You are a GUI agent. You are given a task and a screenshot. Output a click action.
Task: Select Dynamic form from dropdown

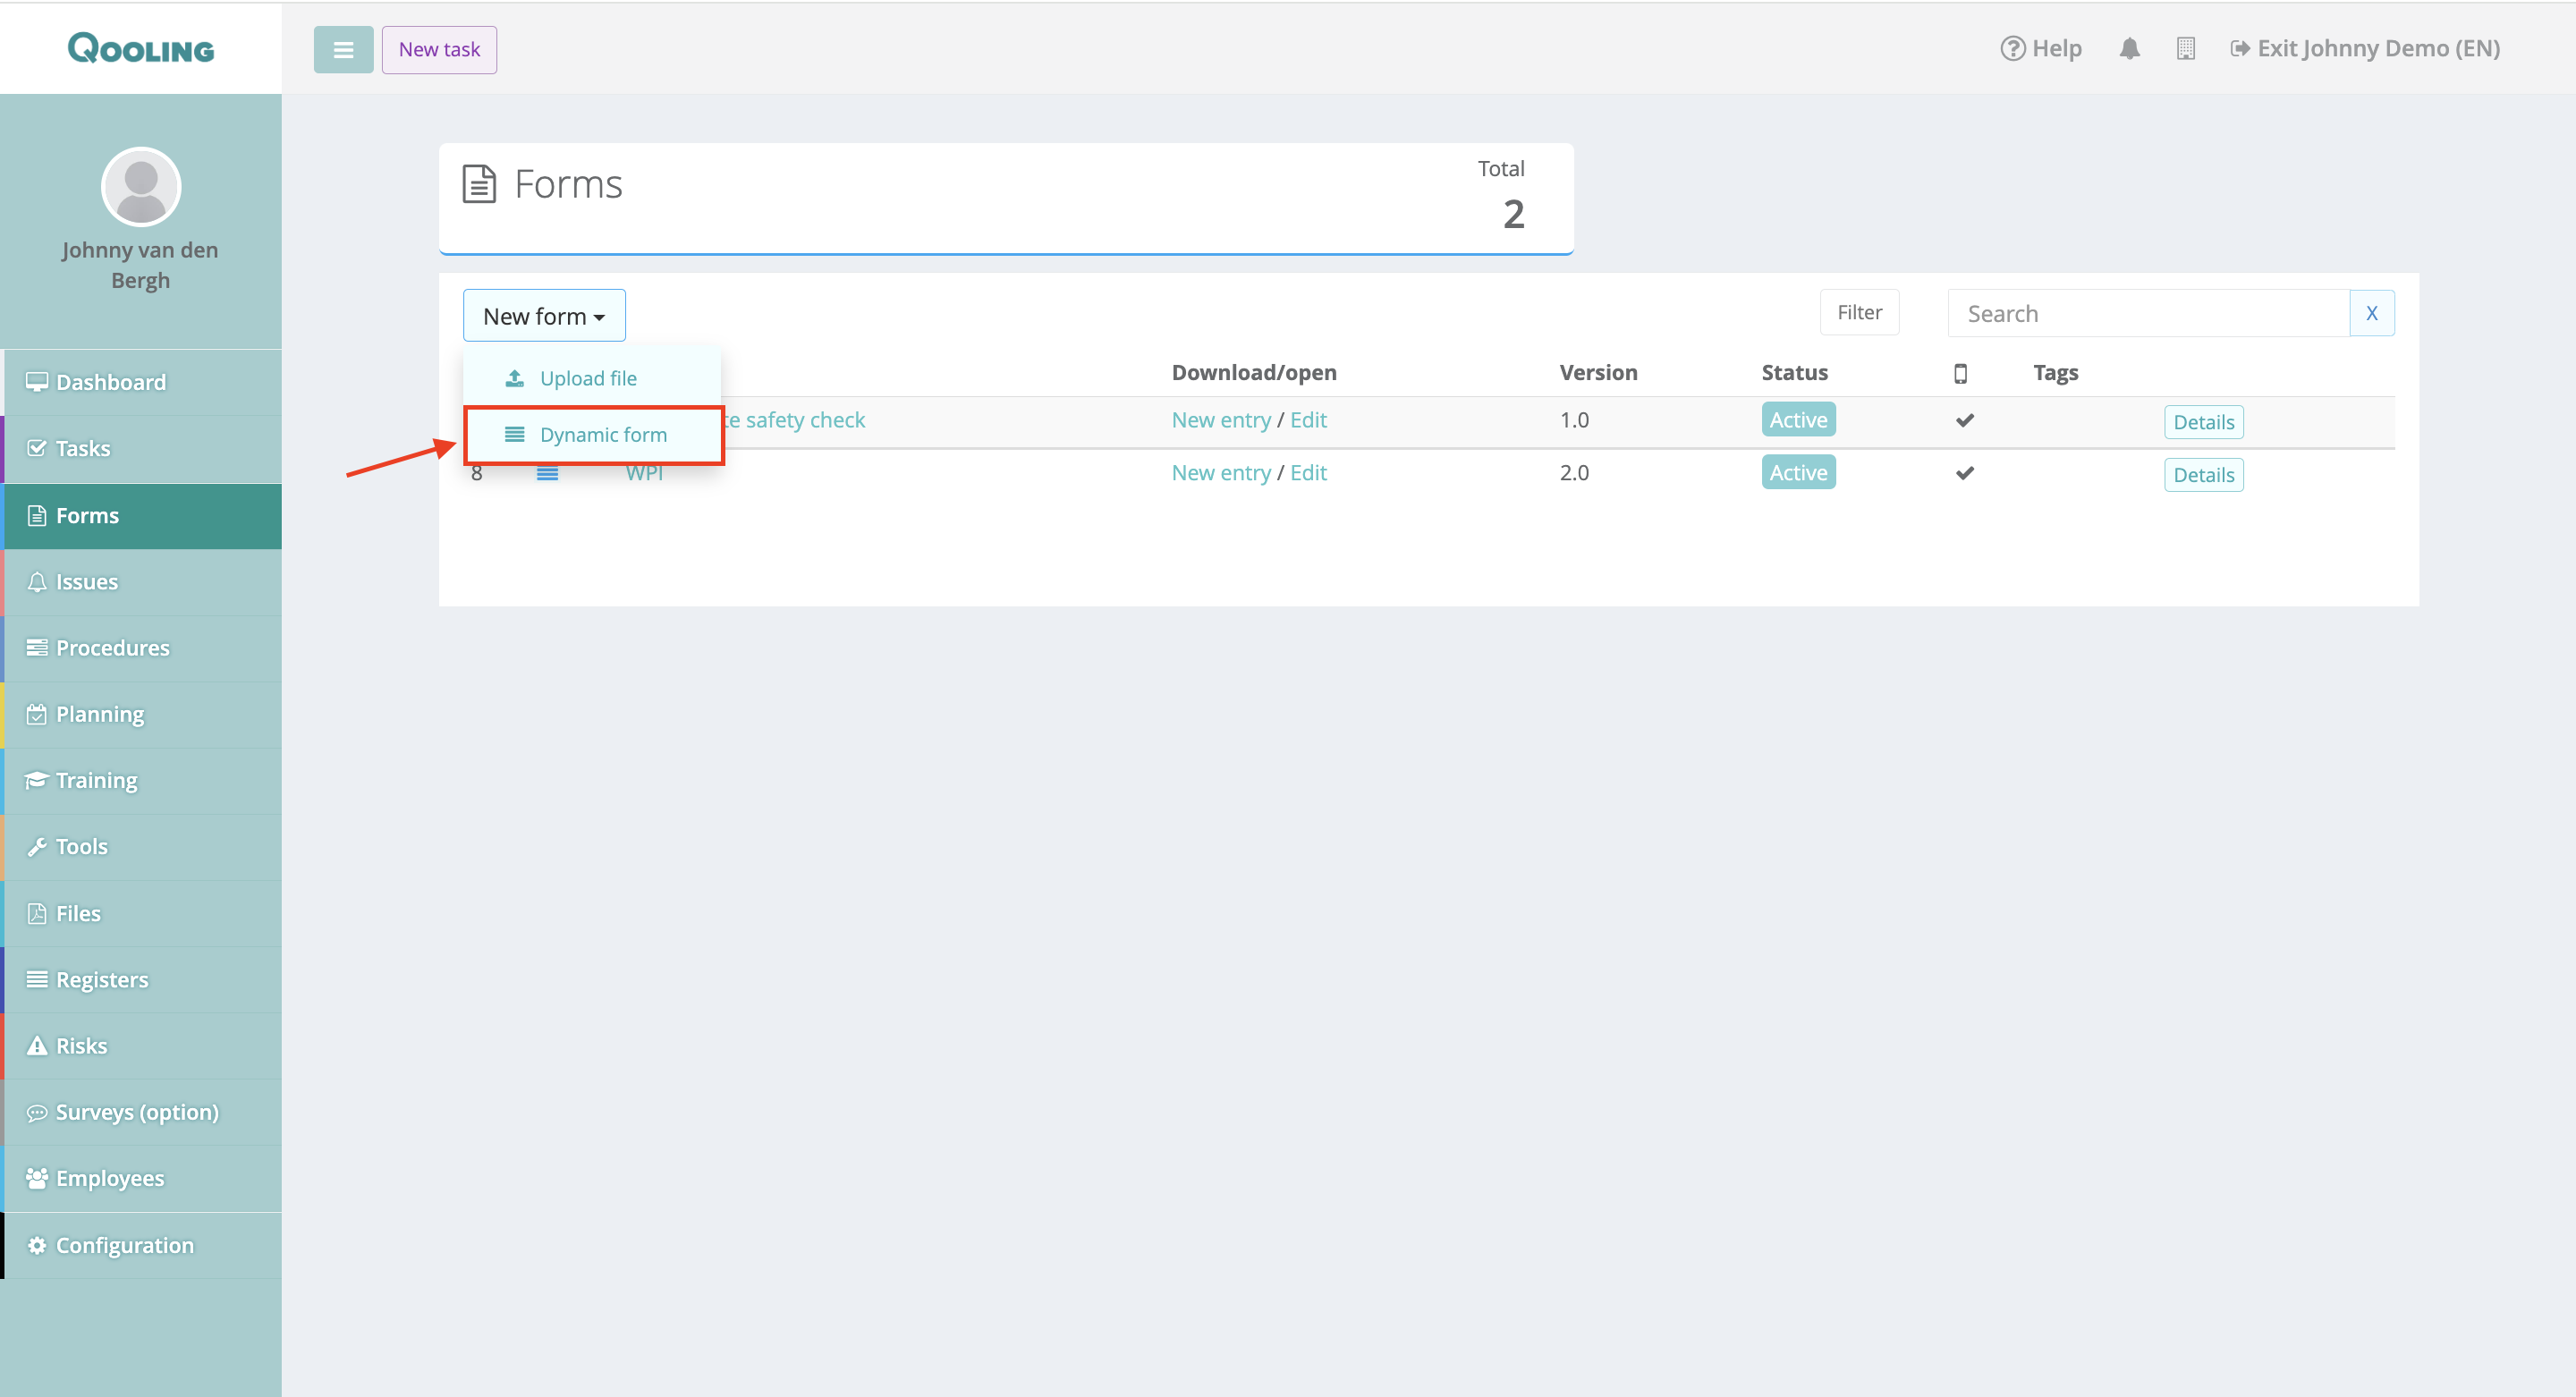click(602, 434)
